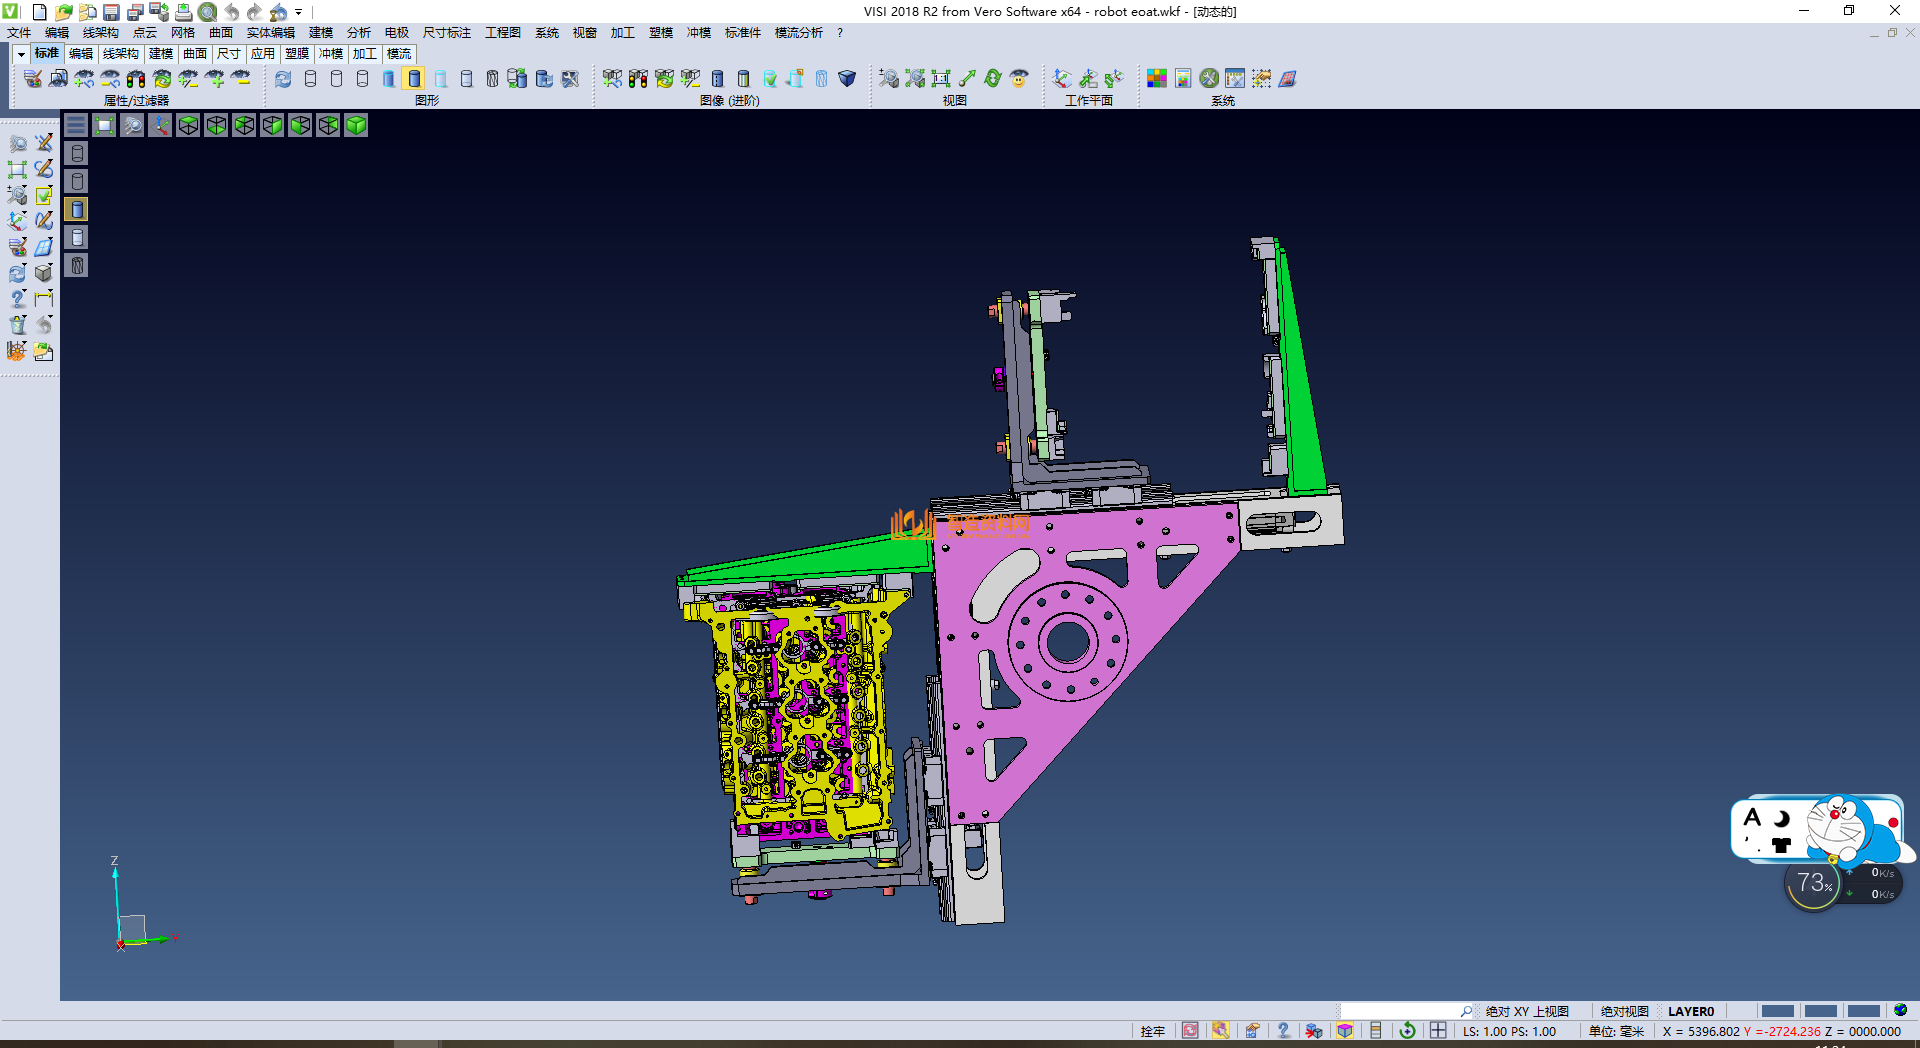Click the traffic light filter icon
The width and height of the screenshot is (1920, 1048).
coord(136,78)
